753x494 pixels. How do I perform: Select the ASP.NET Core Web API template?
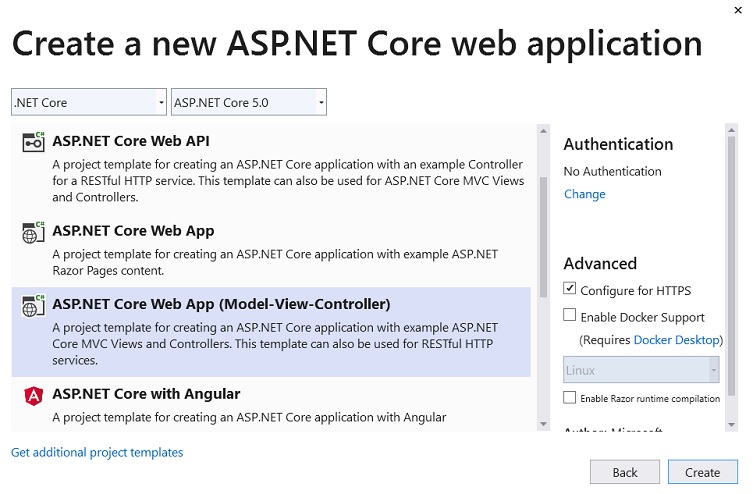(271, 168)
